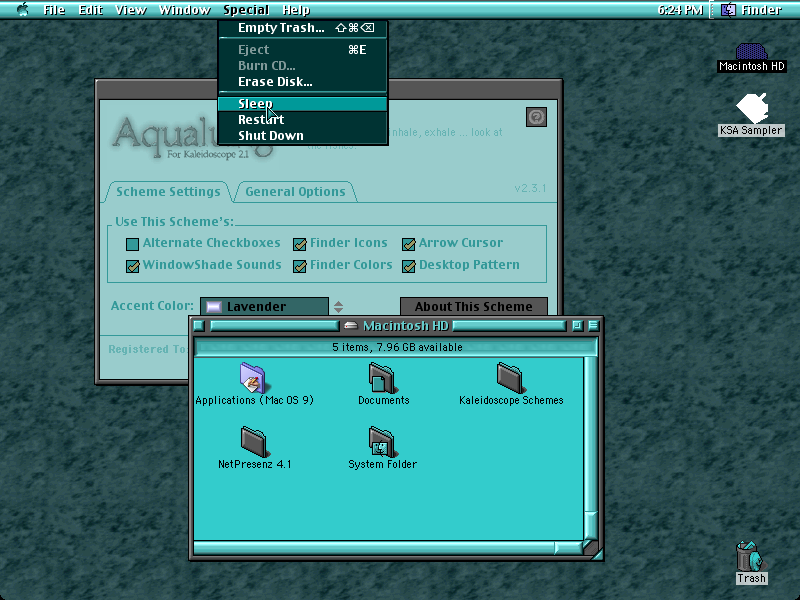The height and width of the screenshot is (600, 800).
Task: Click the Macintosh HD window close box
Action: [199, 326]
